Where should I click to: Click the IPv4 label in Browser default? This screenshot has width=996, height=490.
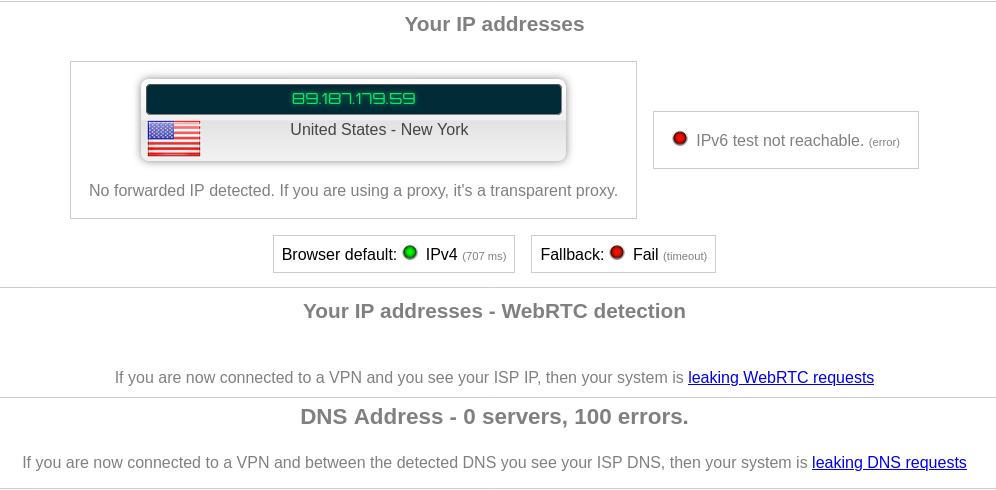point(441,255)
